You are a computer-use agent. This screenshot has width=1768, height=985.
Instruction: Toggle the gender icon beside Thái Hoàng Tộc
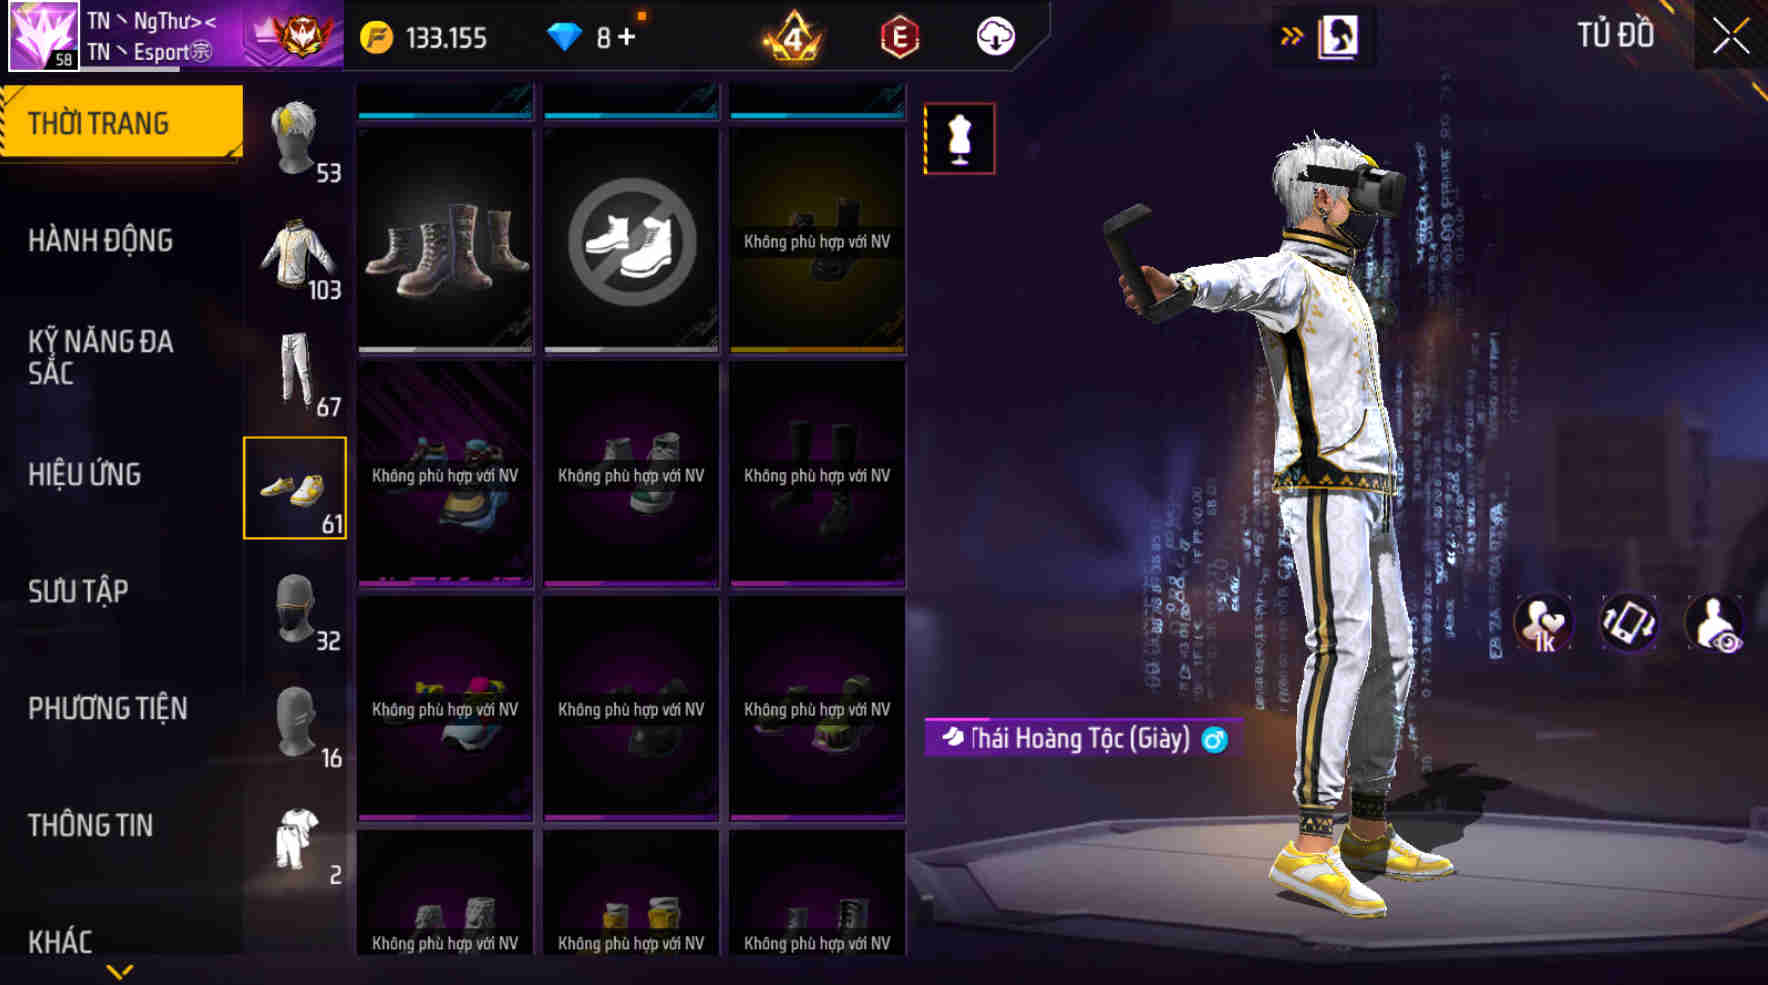coord(1214,740)
